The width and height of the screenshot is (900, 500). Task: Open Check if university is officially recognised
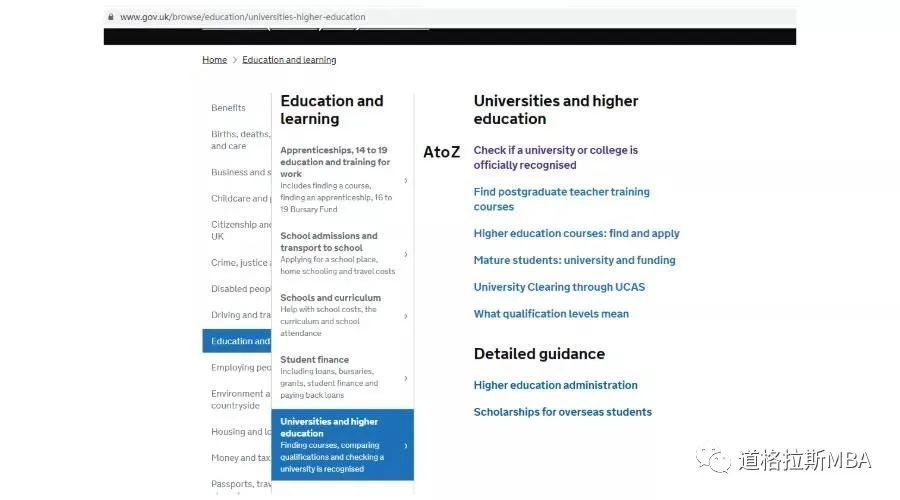pyautogui.click(x=555, y=157)
